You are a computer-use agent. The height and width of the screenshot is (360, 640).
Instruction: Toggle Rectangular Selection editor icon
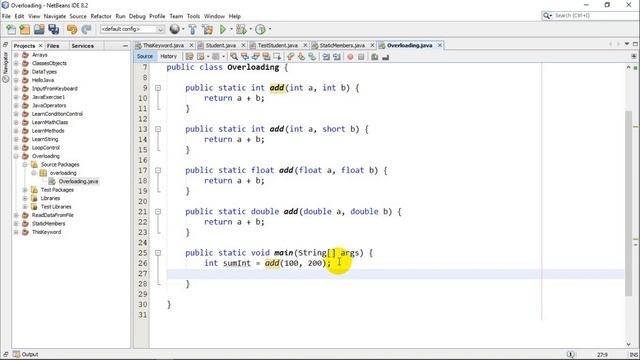tap(277, 57)
